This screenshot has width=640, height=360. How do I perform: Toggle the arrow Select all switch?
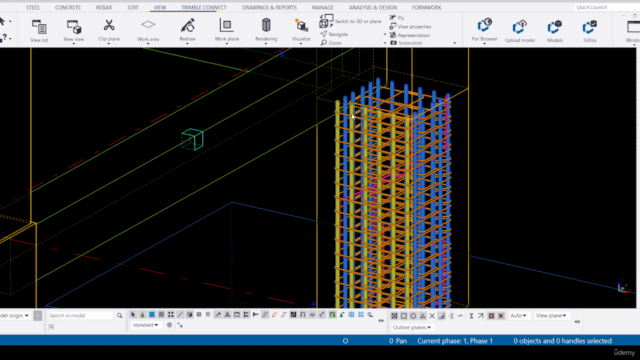(133, 315)
